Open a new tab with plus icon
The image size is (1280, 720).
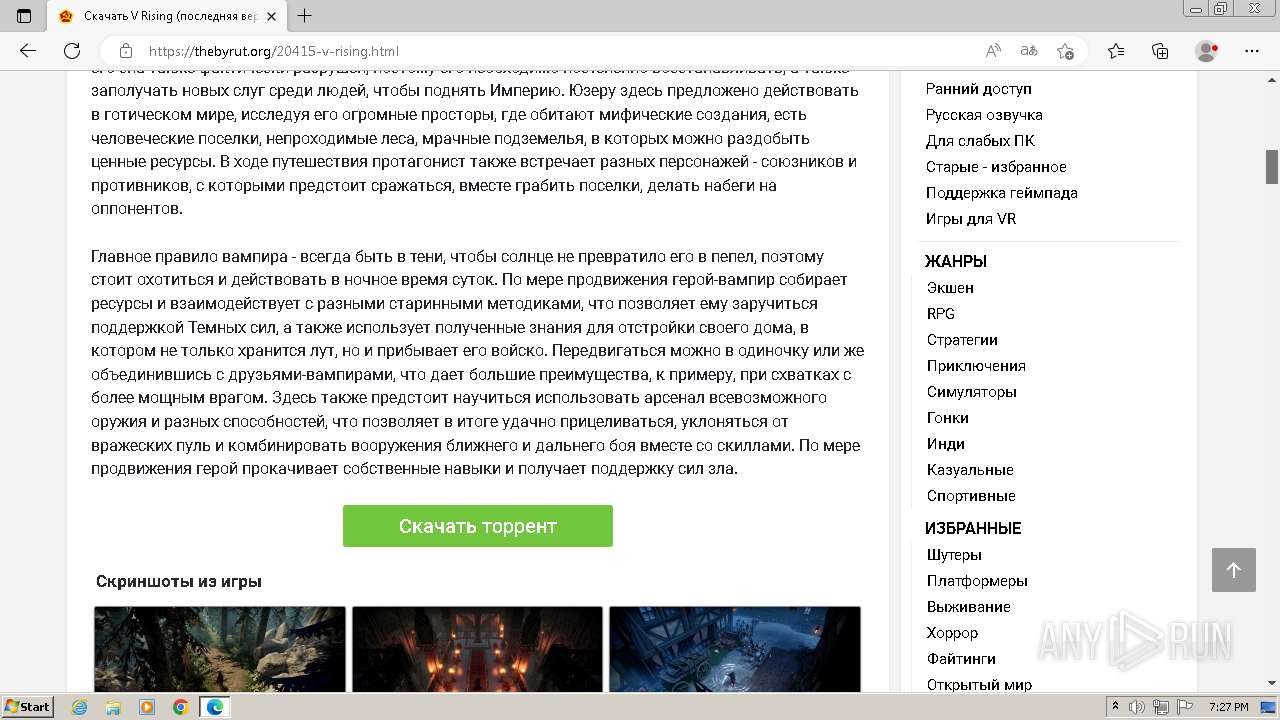(x=305, y=16)
